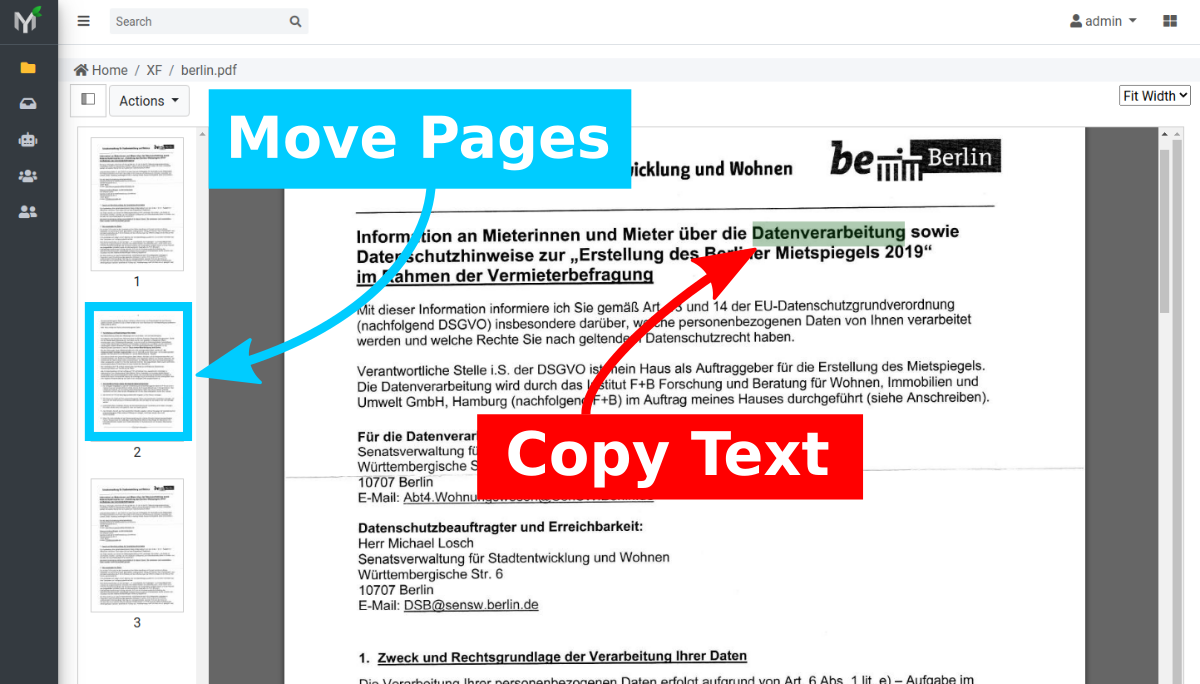The image size is (1200, 684).
Task: Open the Inbox tray icon in sidebar
Action: click(x=28, y=104)
